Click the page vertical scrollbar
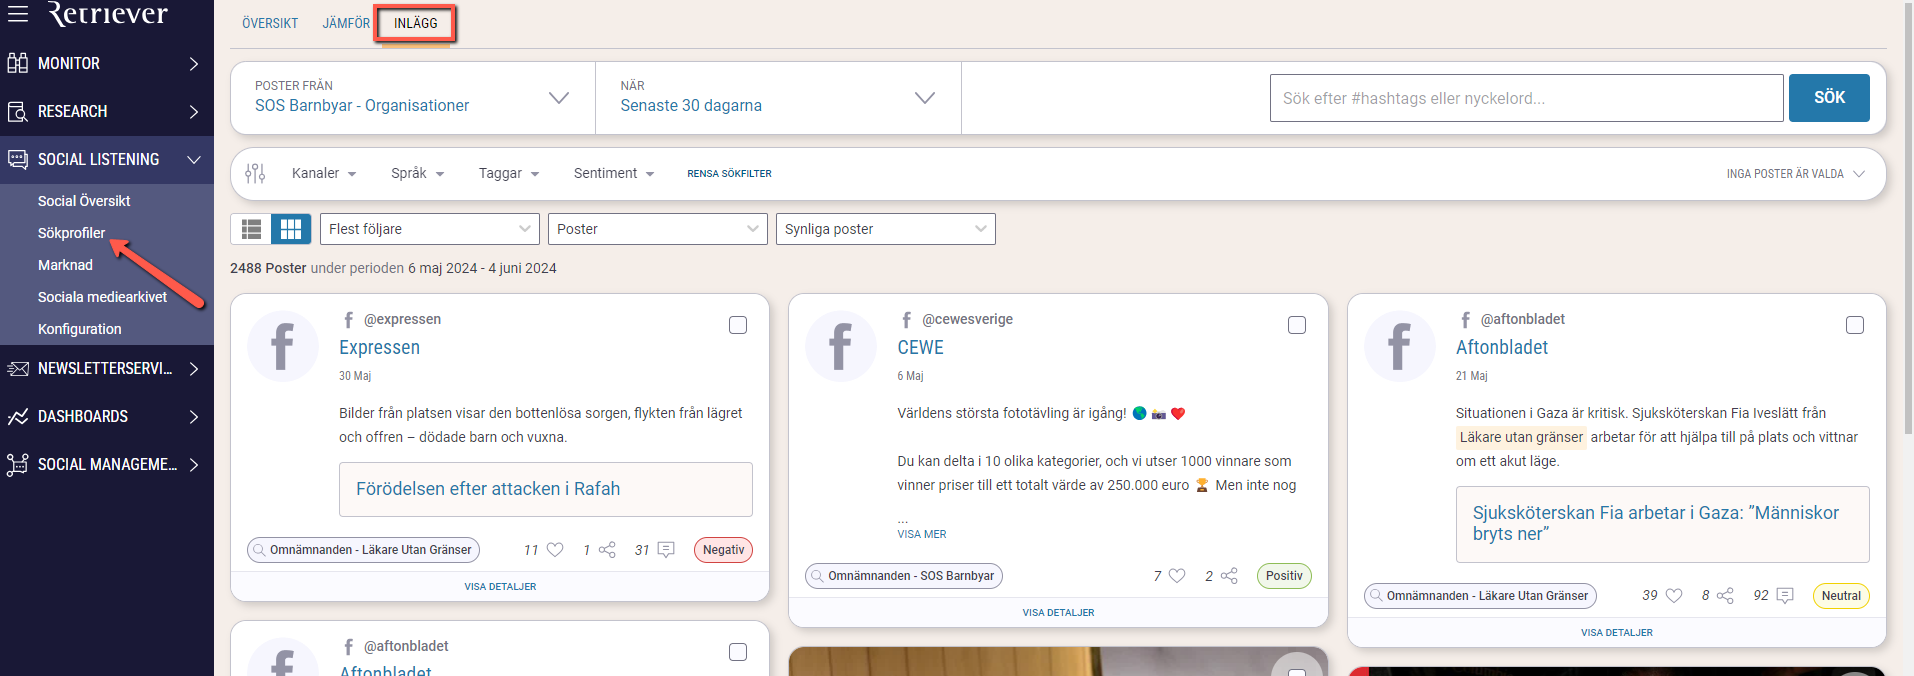 click(1907, 218)
